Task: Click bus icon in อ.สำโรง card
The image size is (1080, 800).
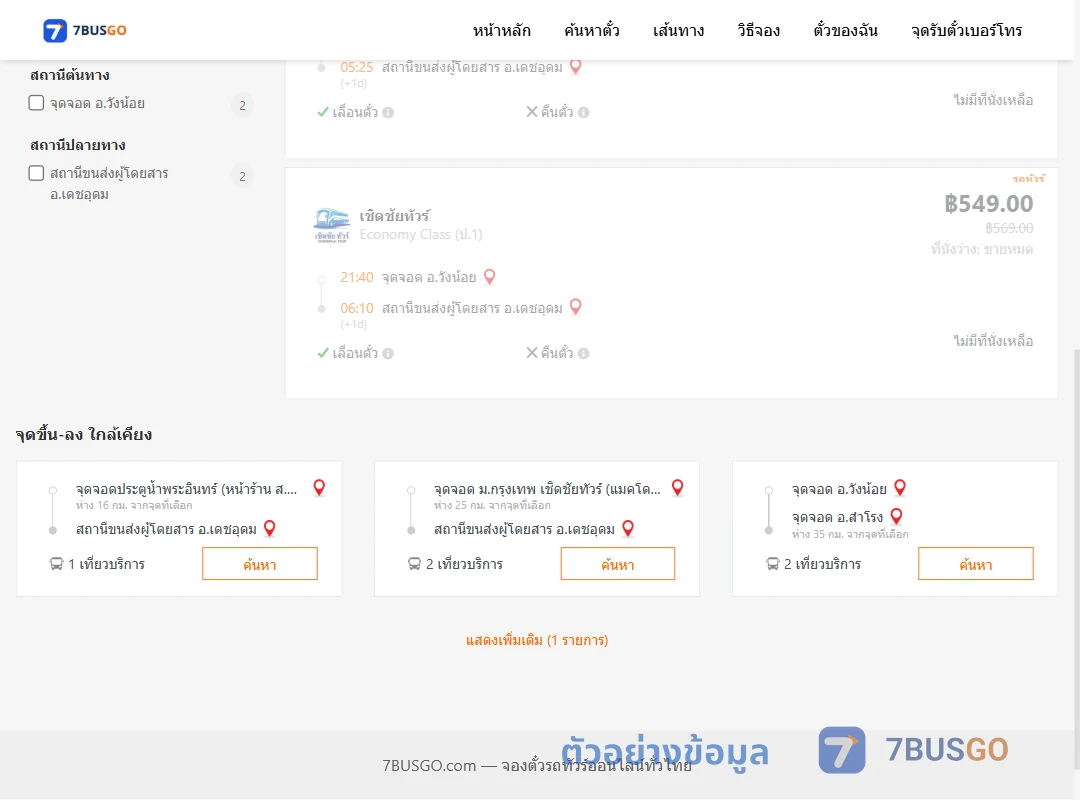Action: coord(772,564)
